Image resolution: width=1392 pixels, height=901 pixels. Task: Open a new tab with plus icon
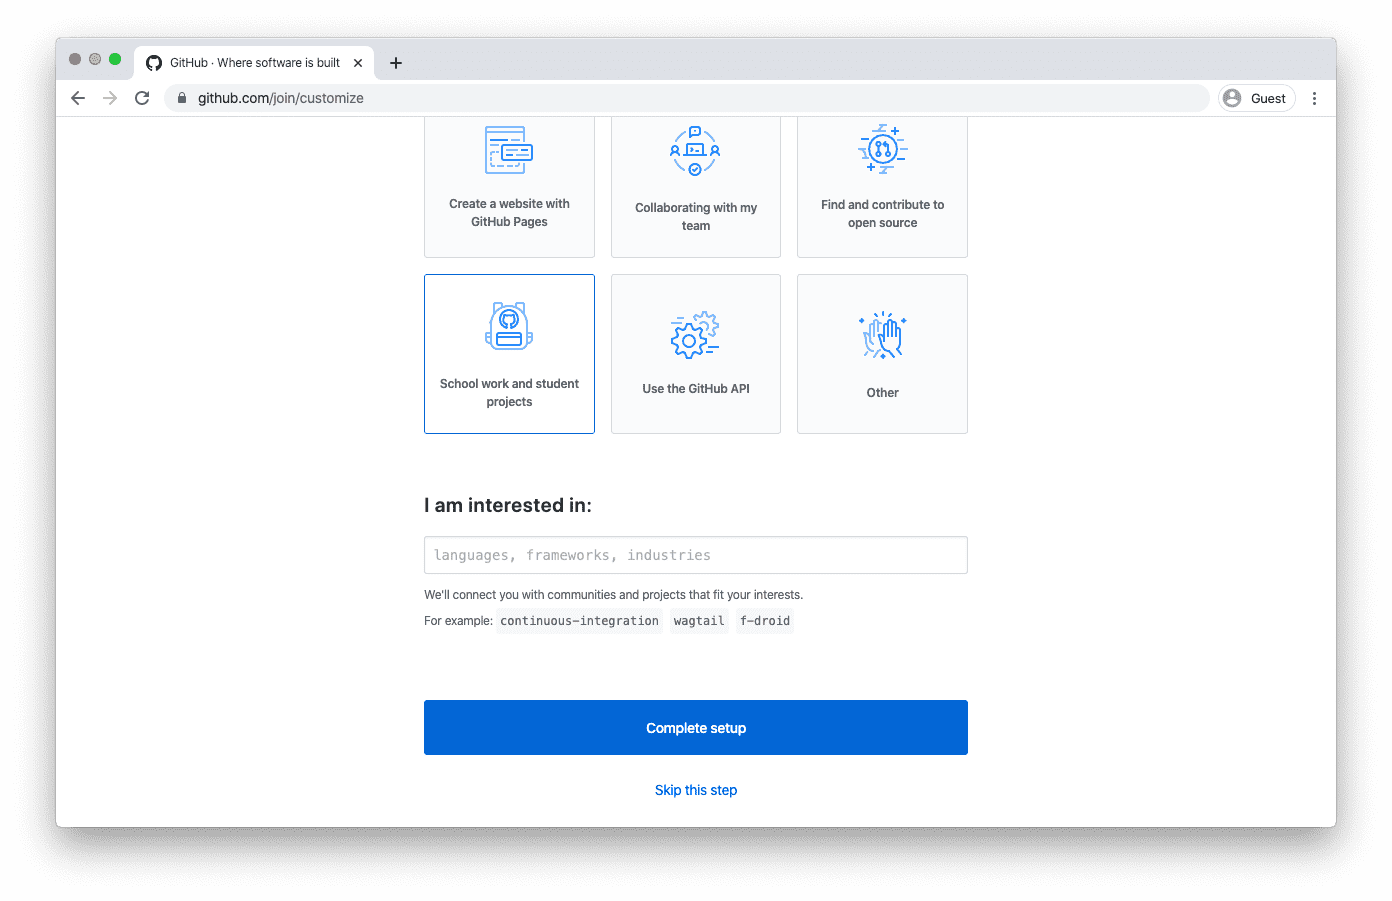[x=396, y=63]
